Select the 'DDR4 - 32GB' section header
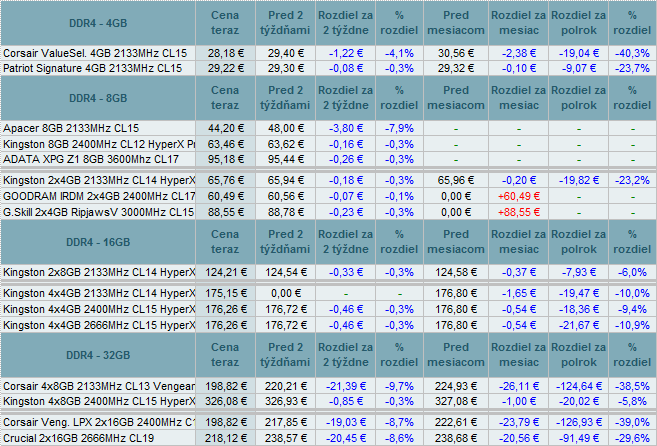Image resolution: width=657 pixels, height=446 pixels. point(98,355)
